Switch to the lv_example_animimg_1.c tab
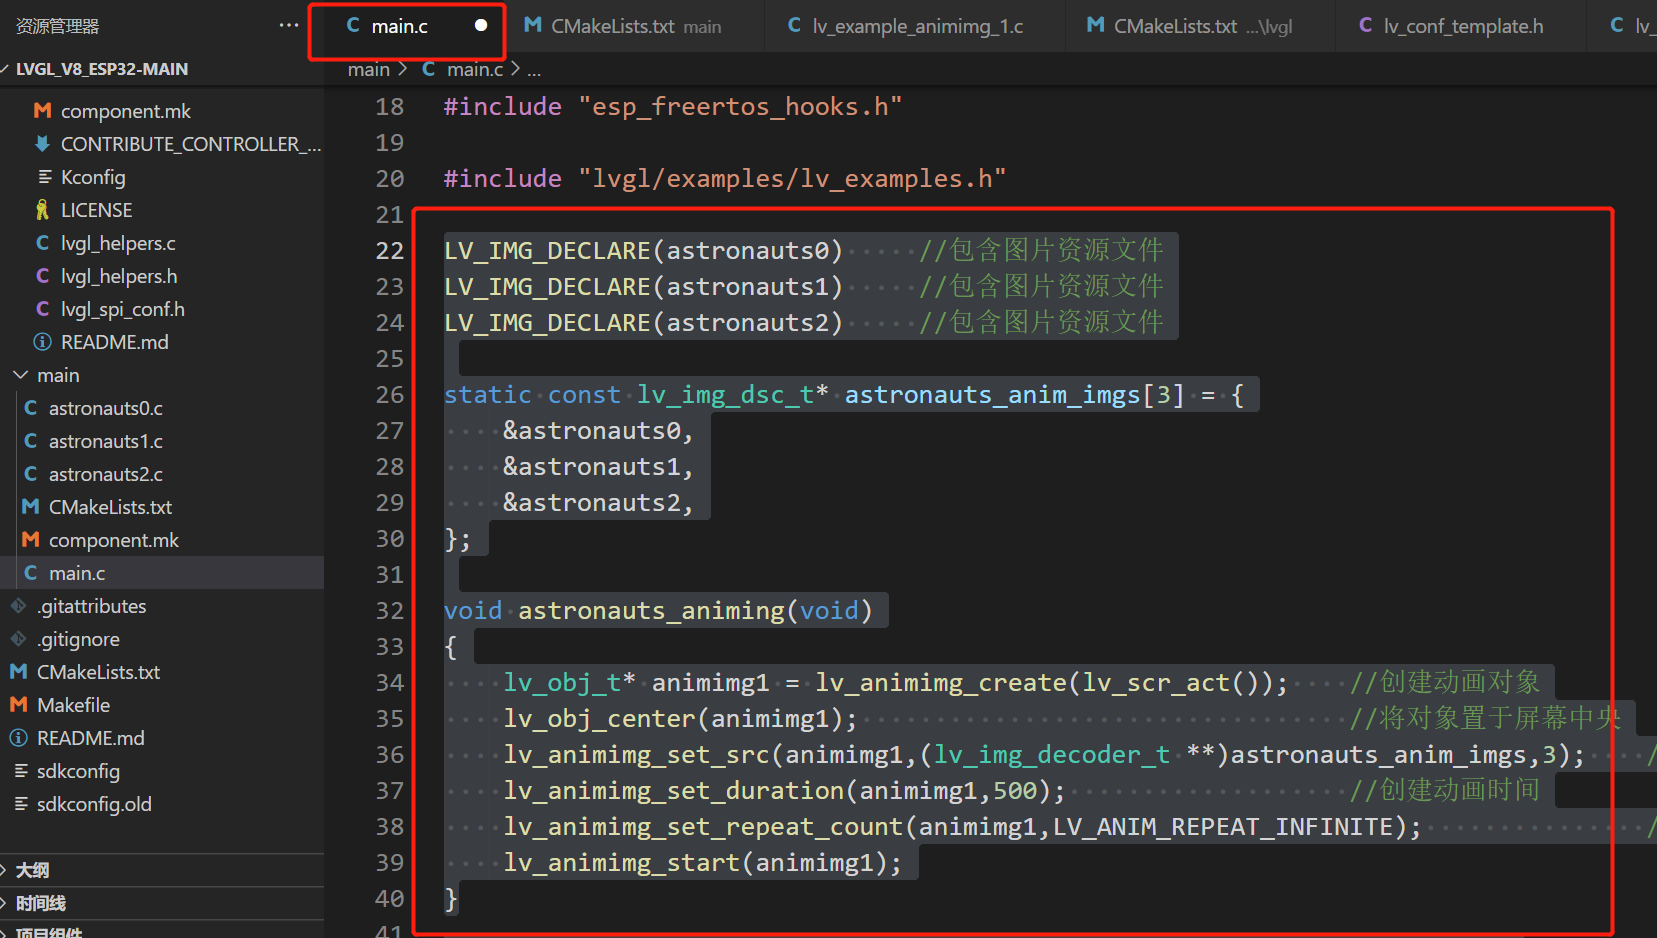Image resolution: width=1657 pixels, height=938 pixels. 905,26
